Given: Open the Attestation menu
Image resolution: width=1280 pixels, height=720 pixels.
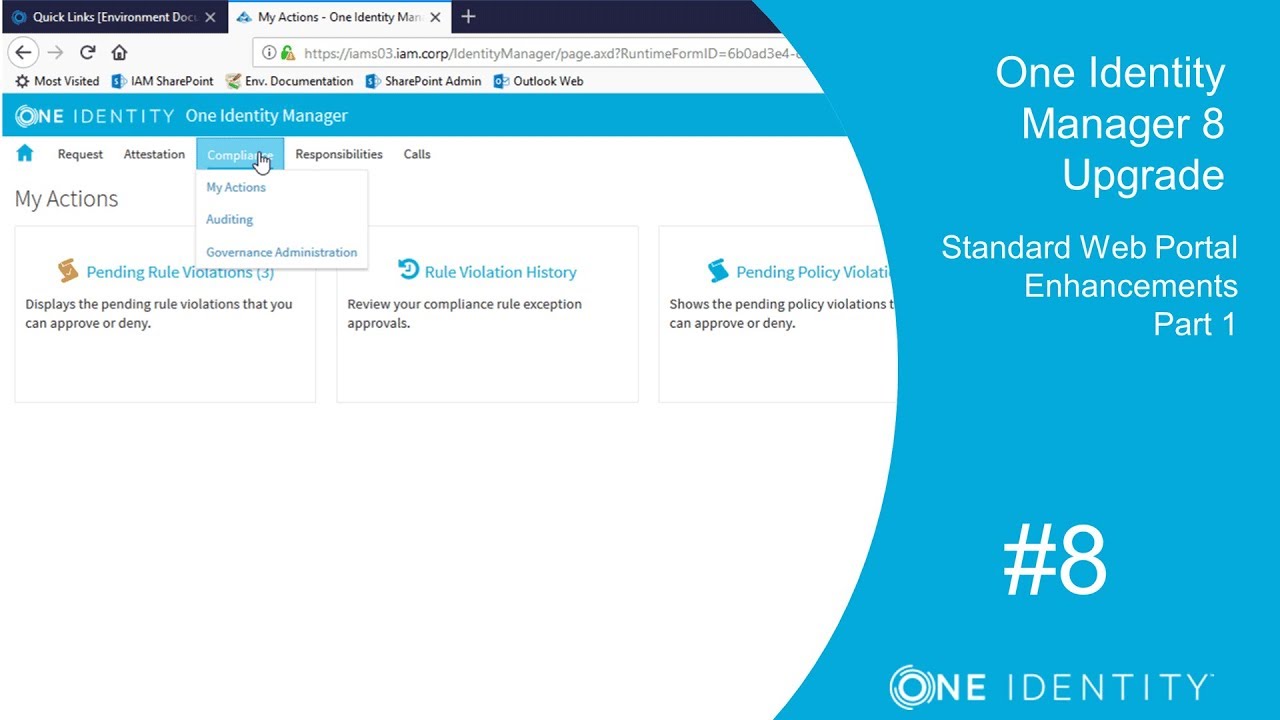Looking at the screenshot, I should (x=154, y=154).
